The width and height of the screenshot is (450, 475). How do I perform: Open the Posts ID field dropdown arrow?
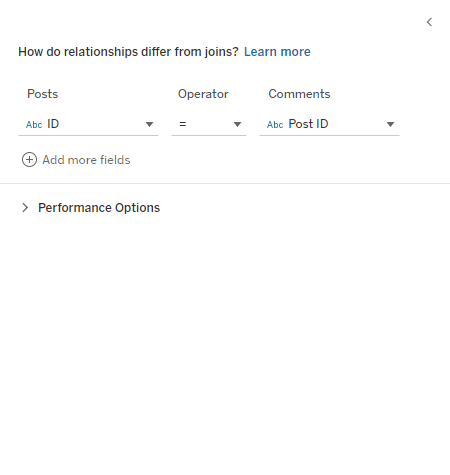(x=149, y=124)
